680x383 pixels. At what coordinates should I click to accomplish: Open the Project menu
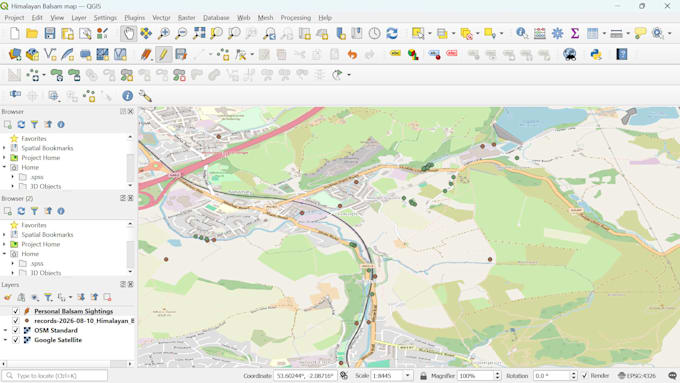tap(14, 18)
